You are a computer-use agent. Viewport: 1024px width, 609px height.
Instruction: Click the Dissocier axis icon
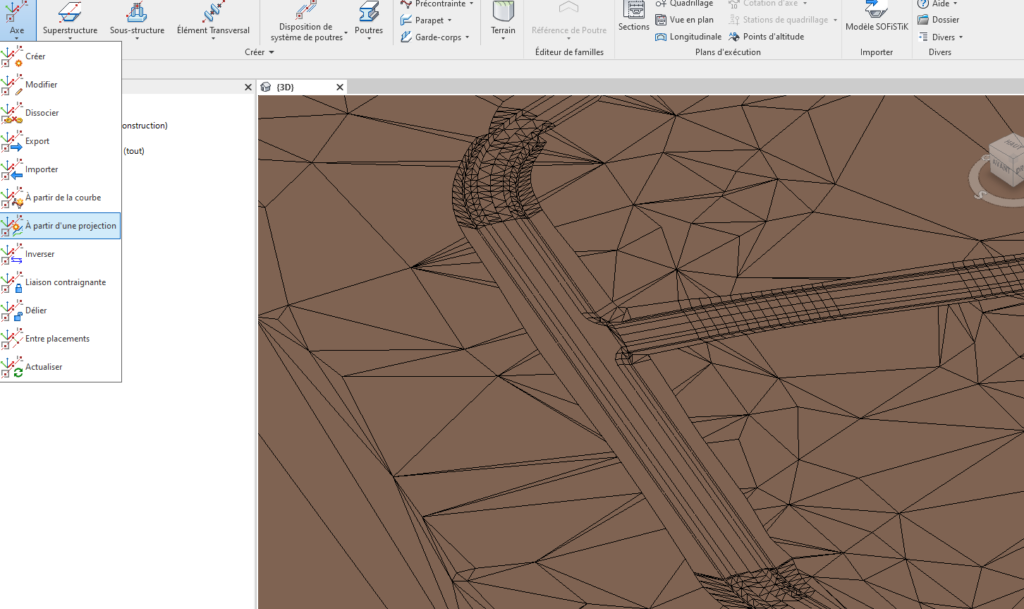point(12,113)
